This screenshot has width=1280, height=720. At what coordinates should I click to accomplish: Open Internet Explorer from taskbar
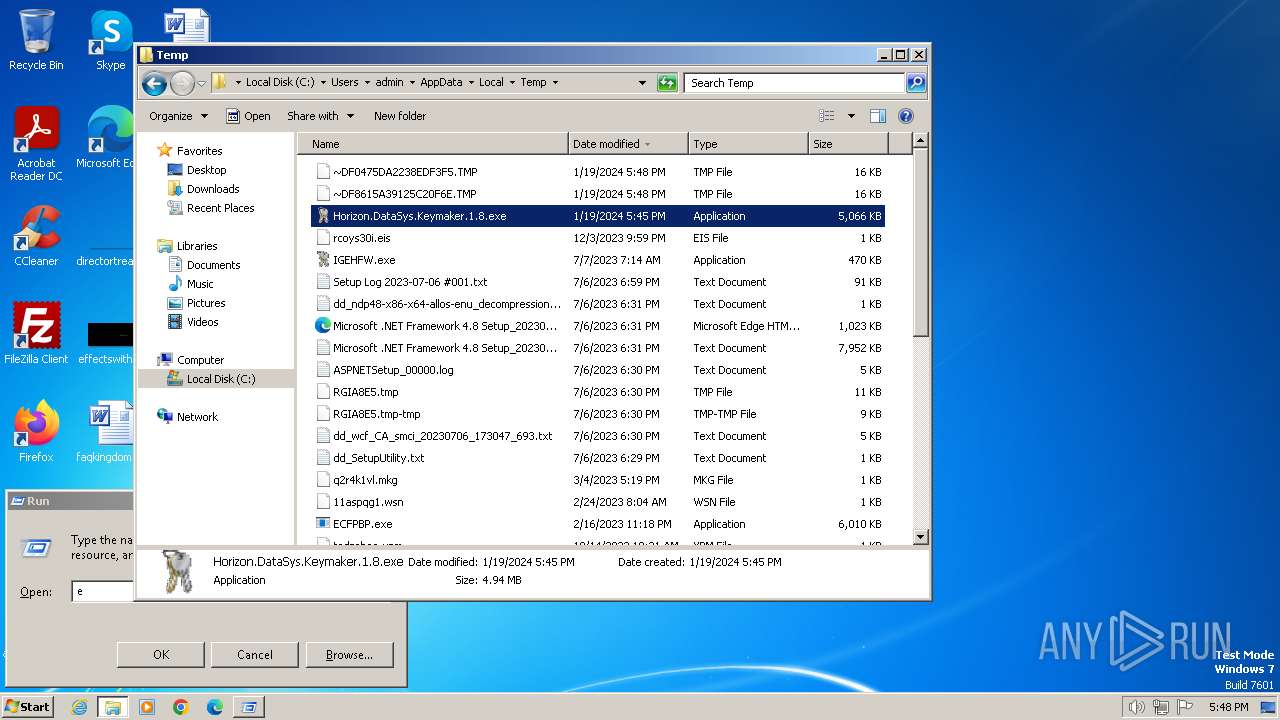80,707
